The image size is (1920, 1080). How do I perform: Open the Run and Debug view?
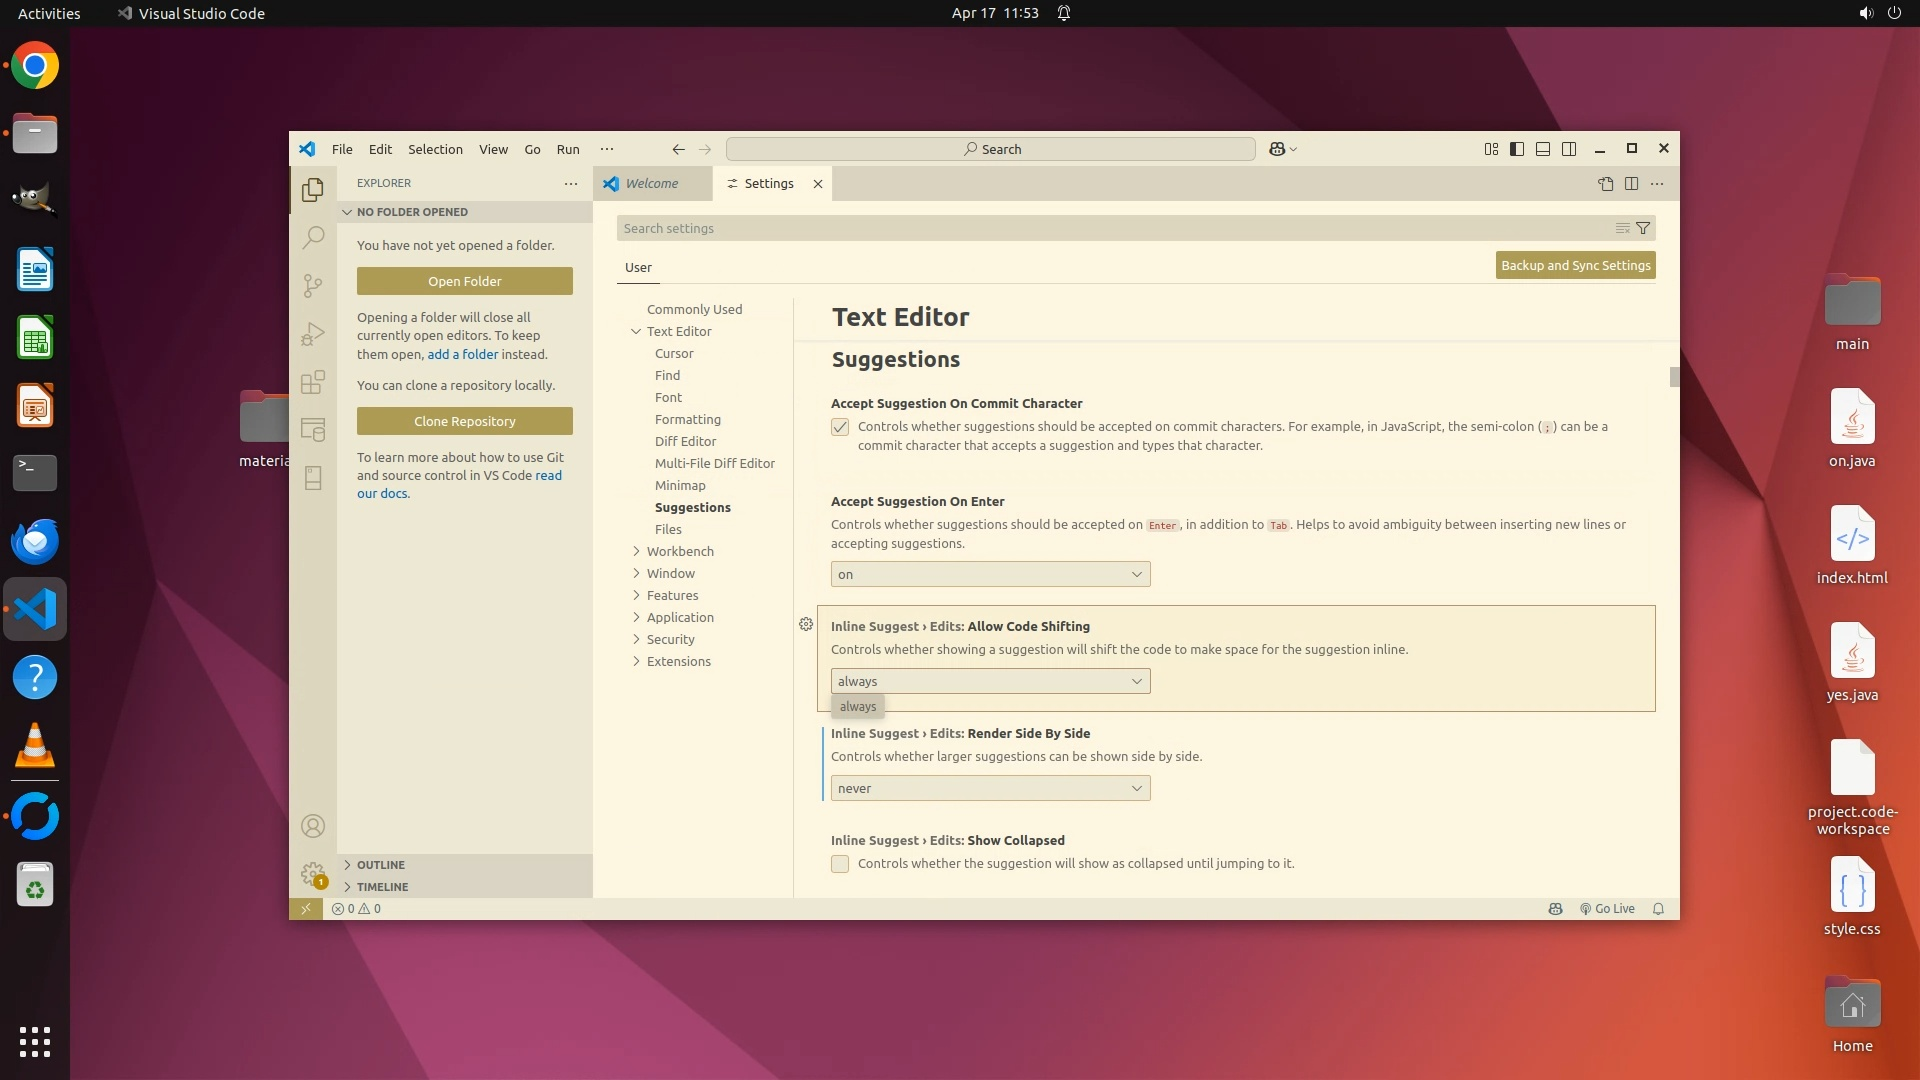[313, 334]
